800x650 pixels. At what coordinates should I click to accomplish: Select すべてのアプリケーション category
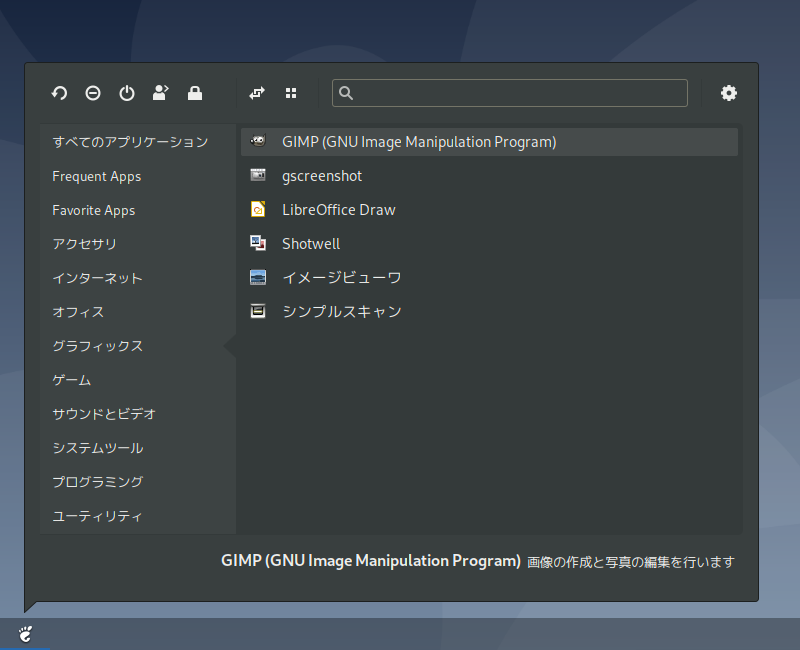(131, 142)
